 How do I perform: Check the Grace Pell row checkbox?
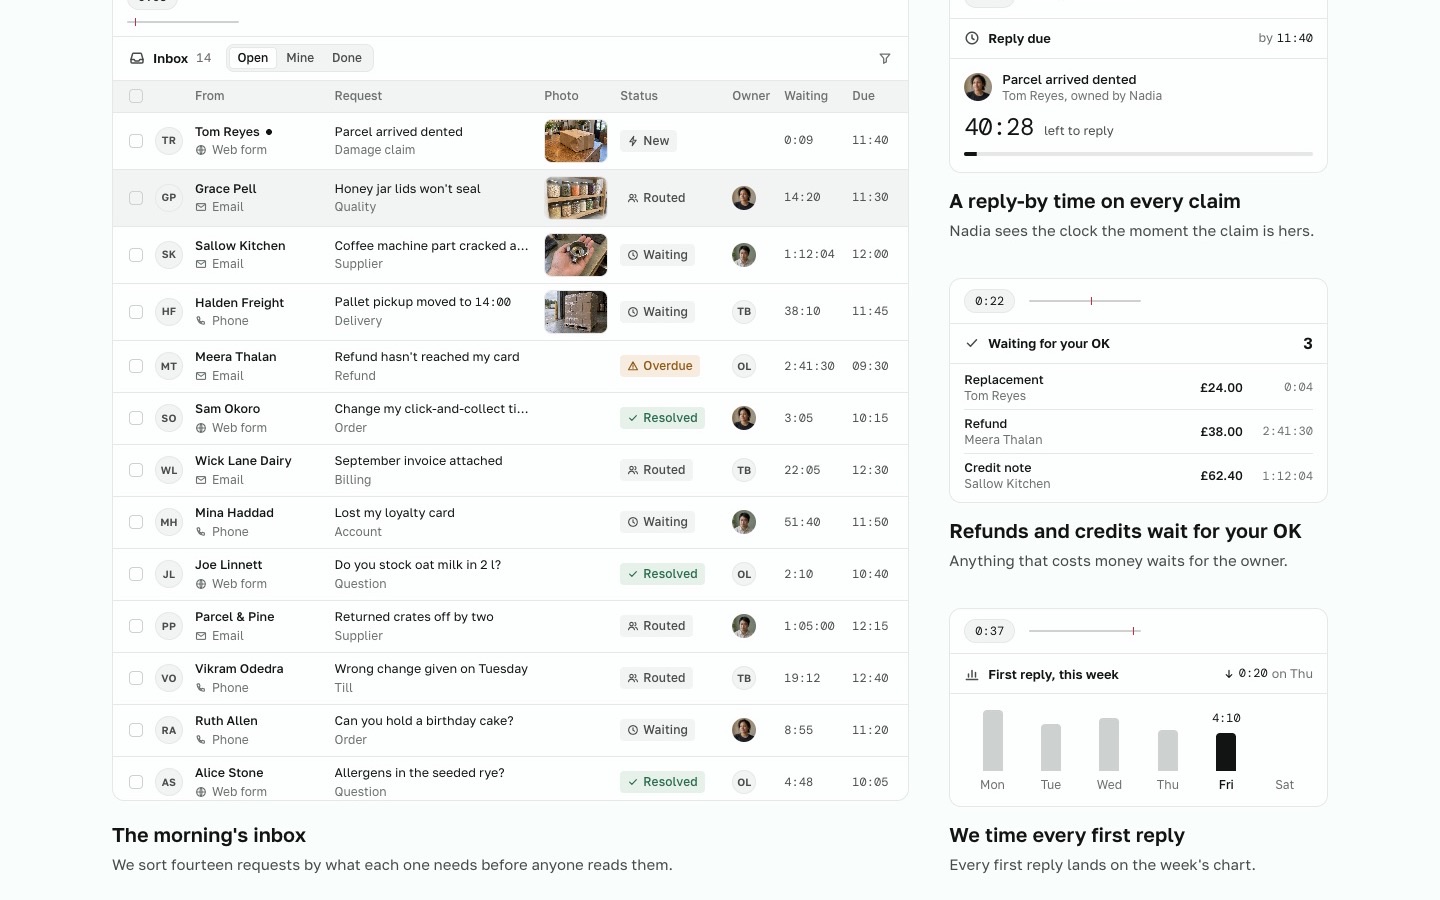136,198
